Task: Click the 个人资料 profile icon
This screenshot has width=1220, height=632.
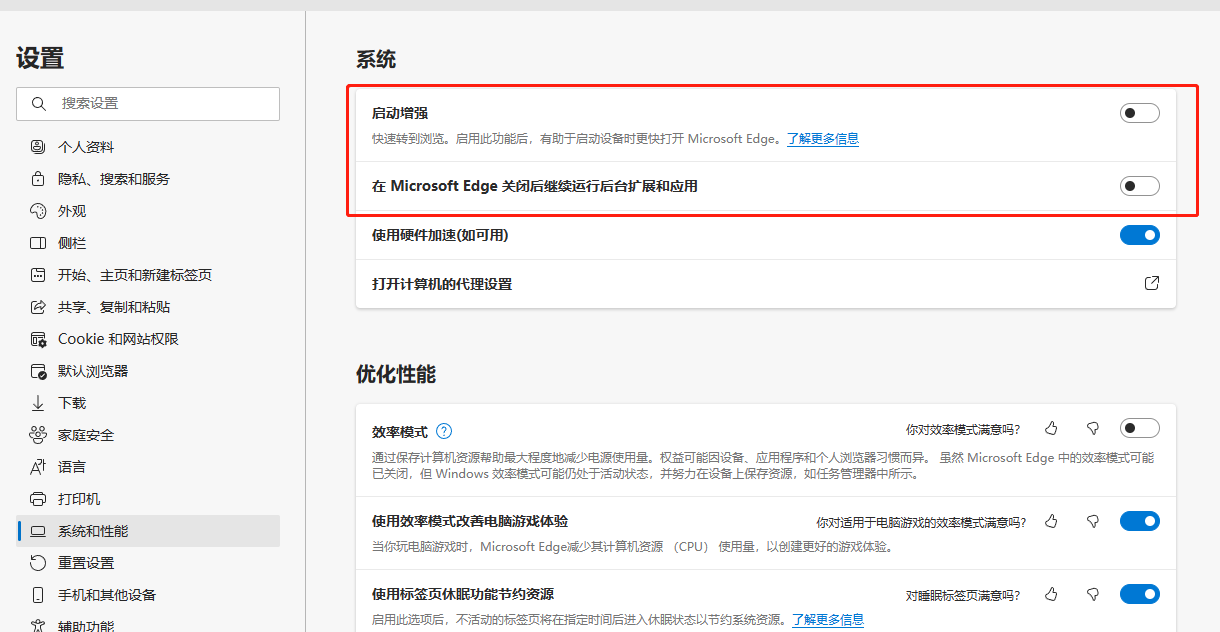Action: click(38, 147)
